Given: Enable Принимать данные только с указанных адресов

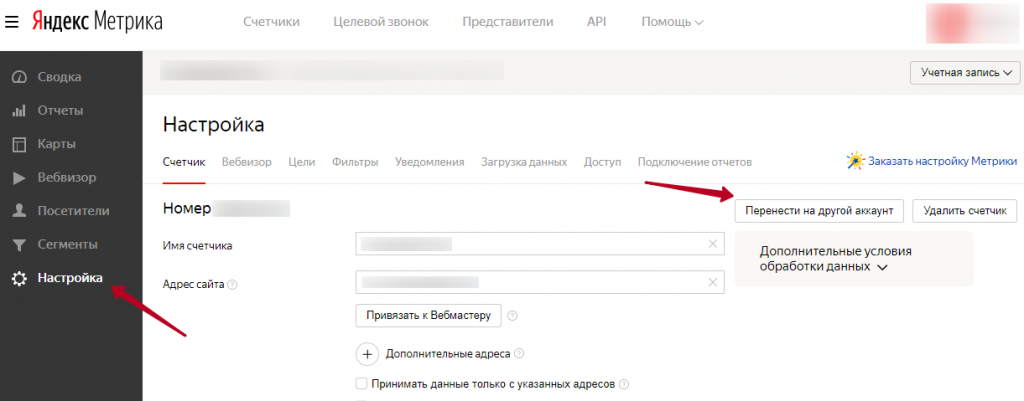Looking at the screenshot, I should [361, 383].
